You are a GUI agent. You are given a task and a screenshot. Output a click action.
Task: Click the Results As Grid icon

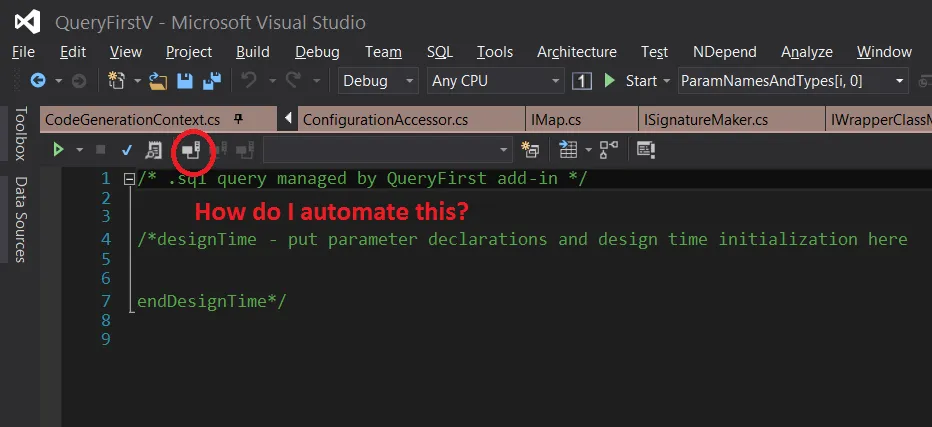tap(569, 150)
